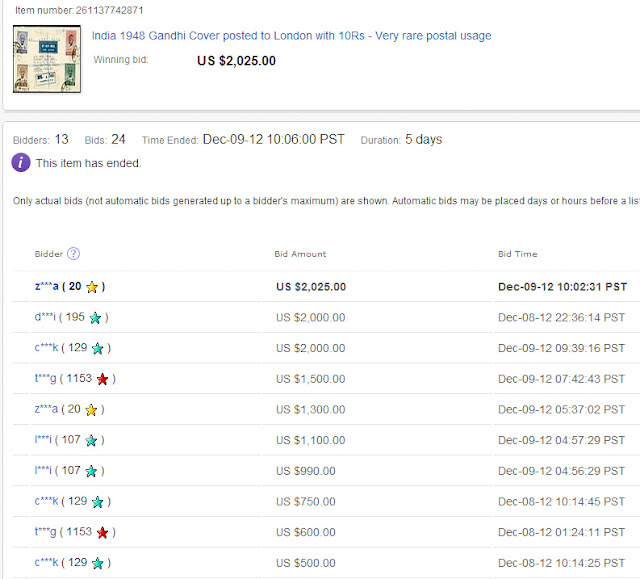Open bidder l***i on the $1,100.00 row
The width and height of the screenshot is (640, 579).
[x=43, y=440]
